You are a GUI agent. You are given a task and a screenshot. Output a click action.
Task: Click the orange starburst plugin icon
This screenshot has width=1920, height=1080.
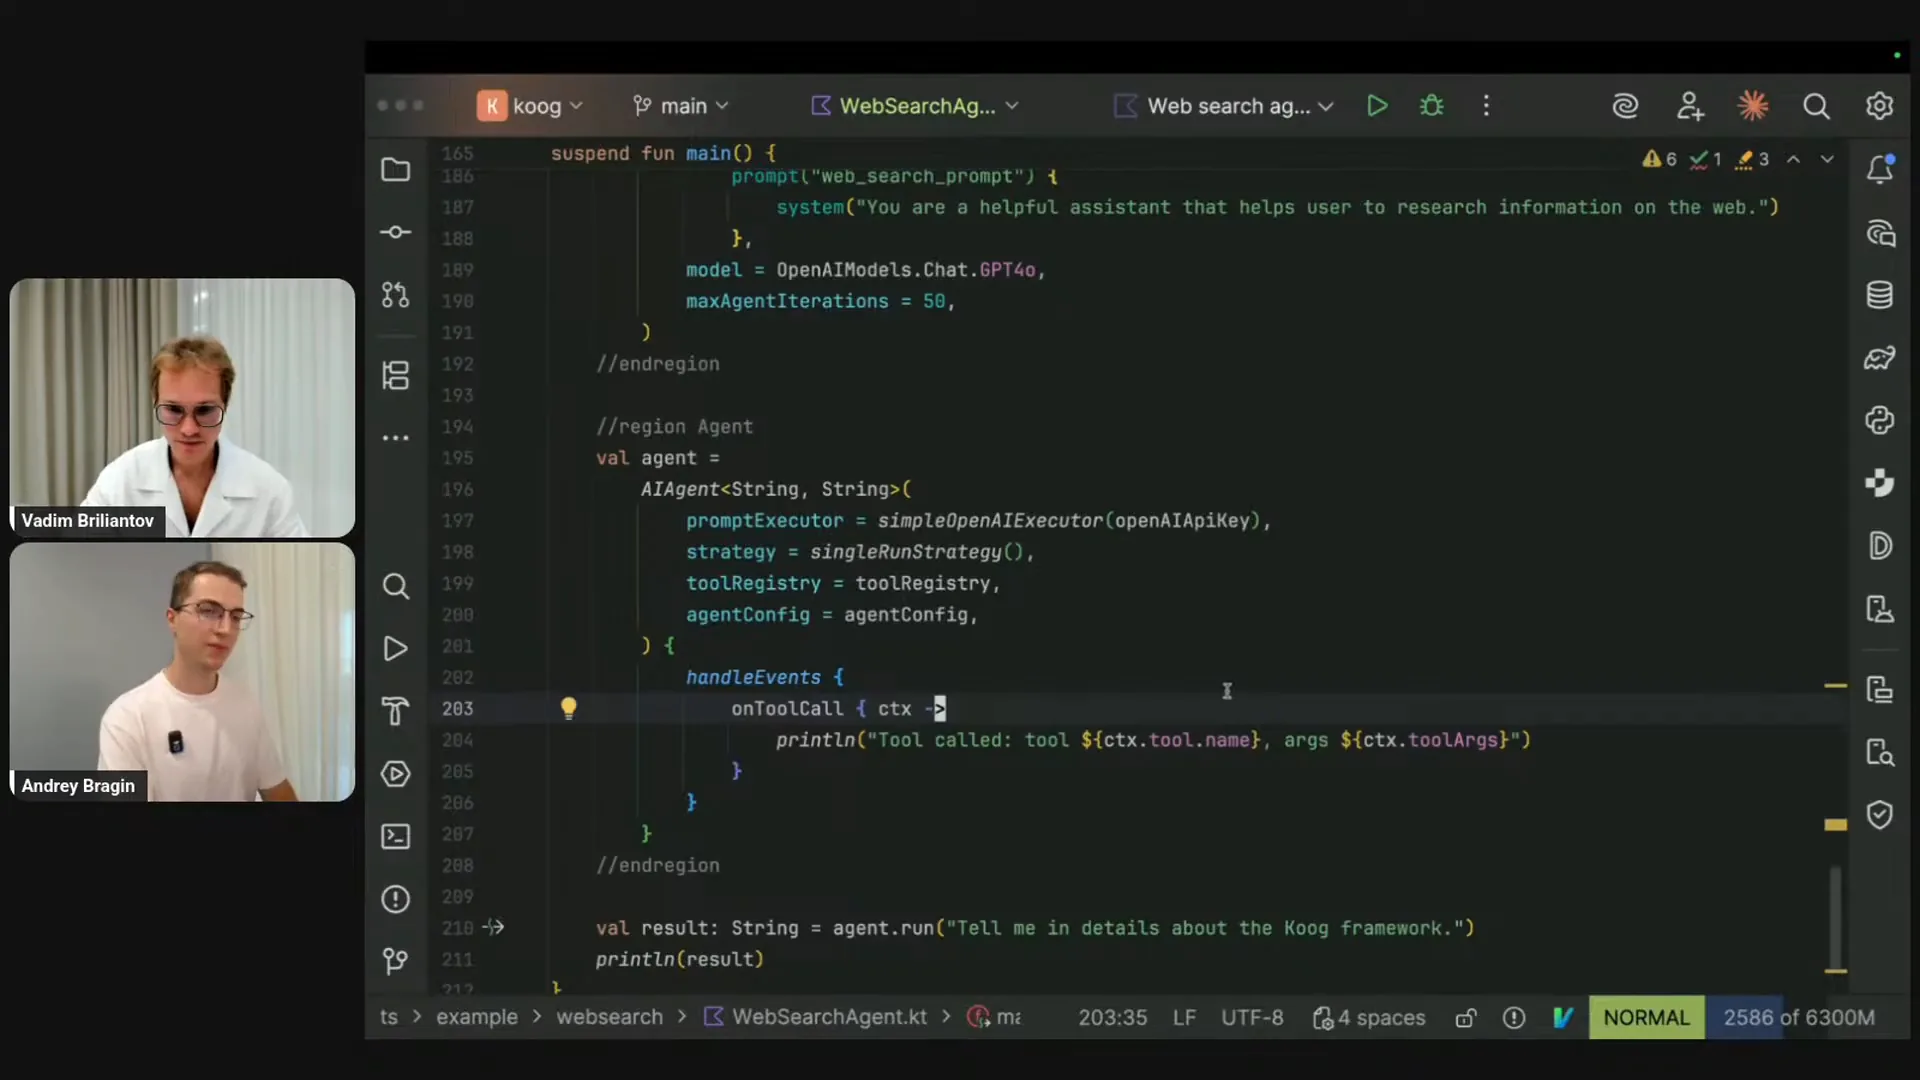(1753, 106)
